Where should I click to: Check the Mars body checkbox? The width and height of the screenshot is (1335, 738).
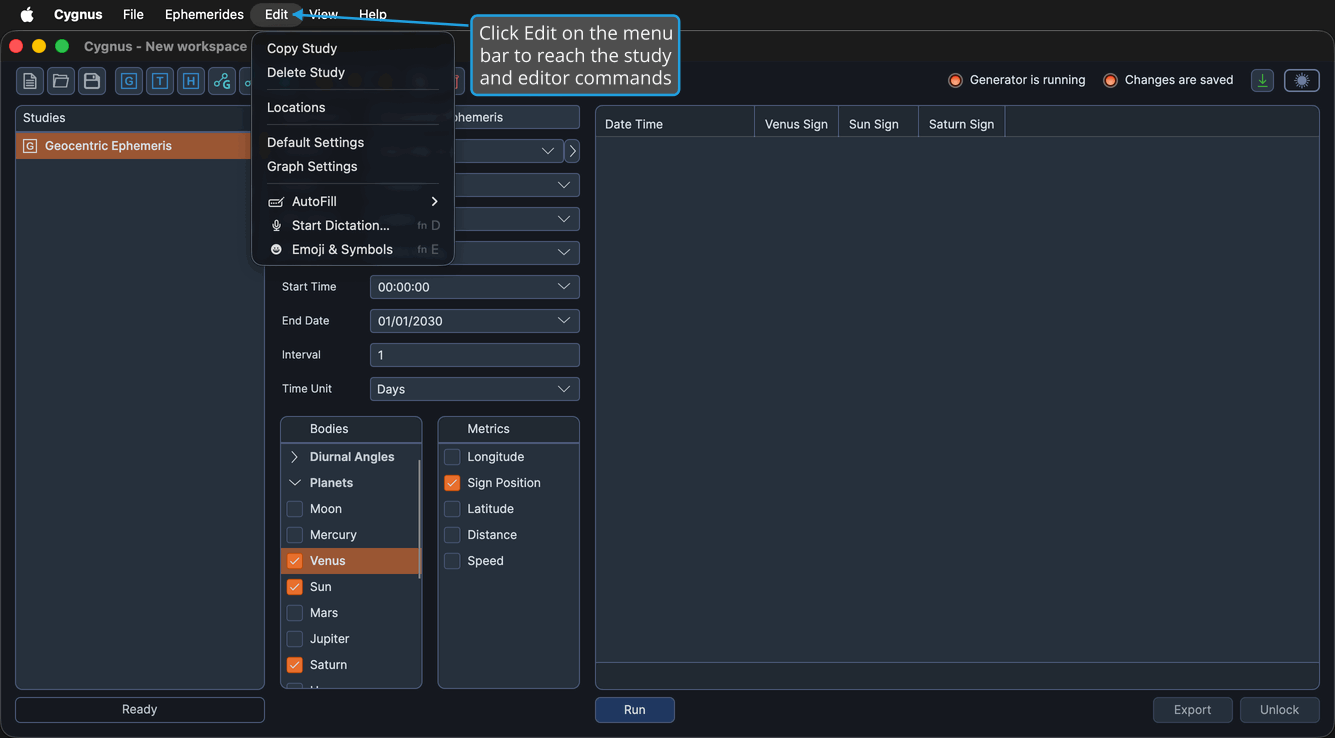click(x=295, y=613)
